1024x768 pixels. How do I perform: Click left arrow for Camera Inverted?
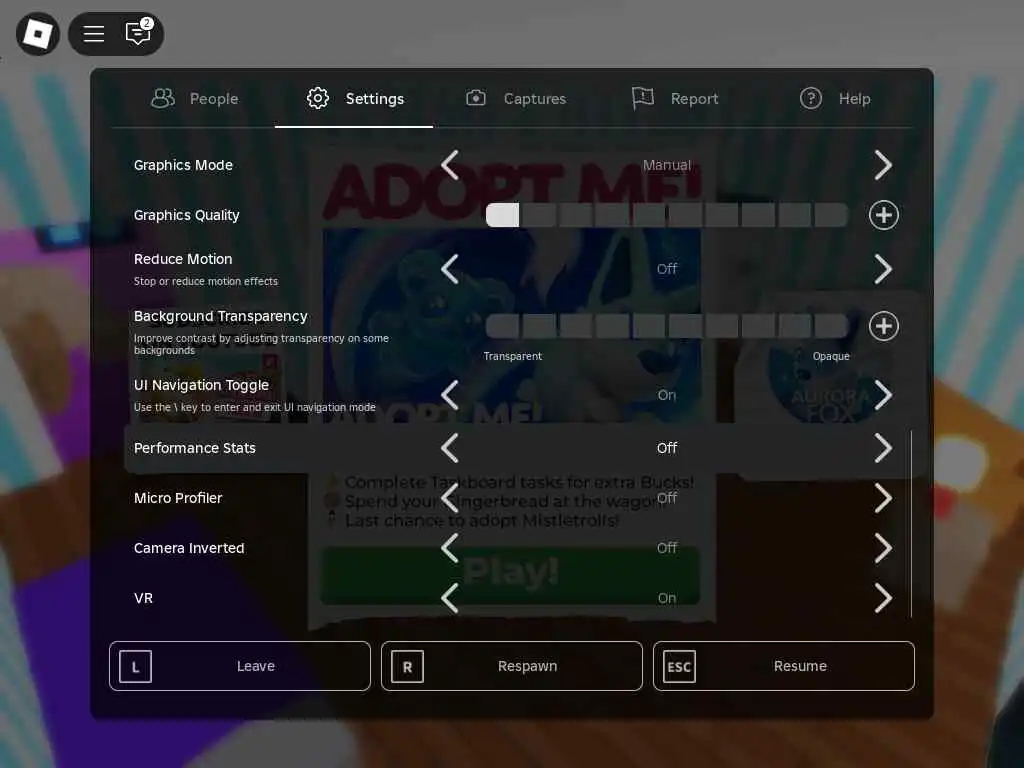click(x=450, y=548)
